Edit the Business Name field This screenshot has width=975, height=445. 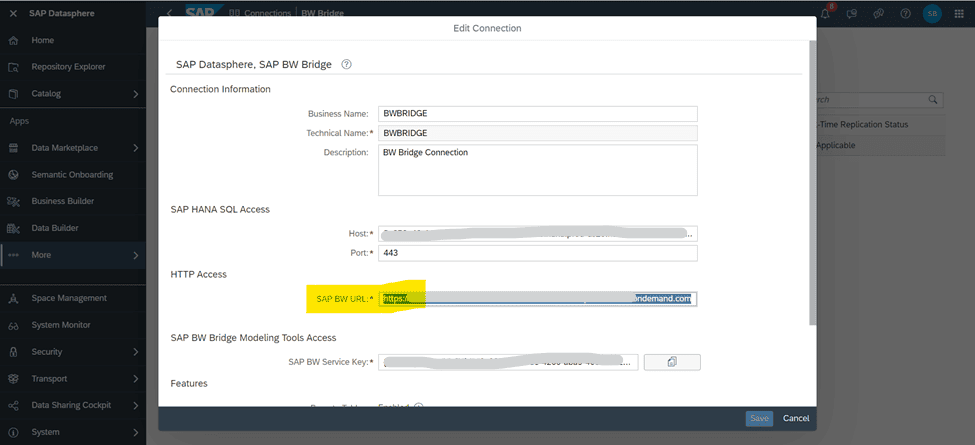click(x=538, y=114)
